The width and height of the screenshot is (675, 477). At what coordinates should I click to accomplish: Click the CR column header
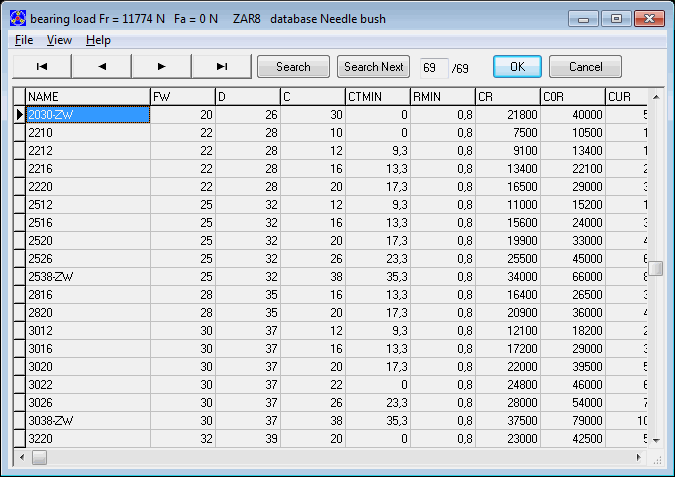[507, 96]
